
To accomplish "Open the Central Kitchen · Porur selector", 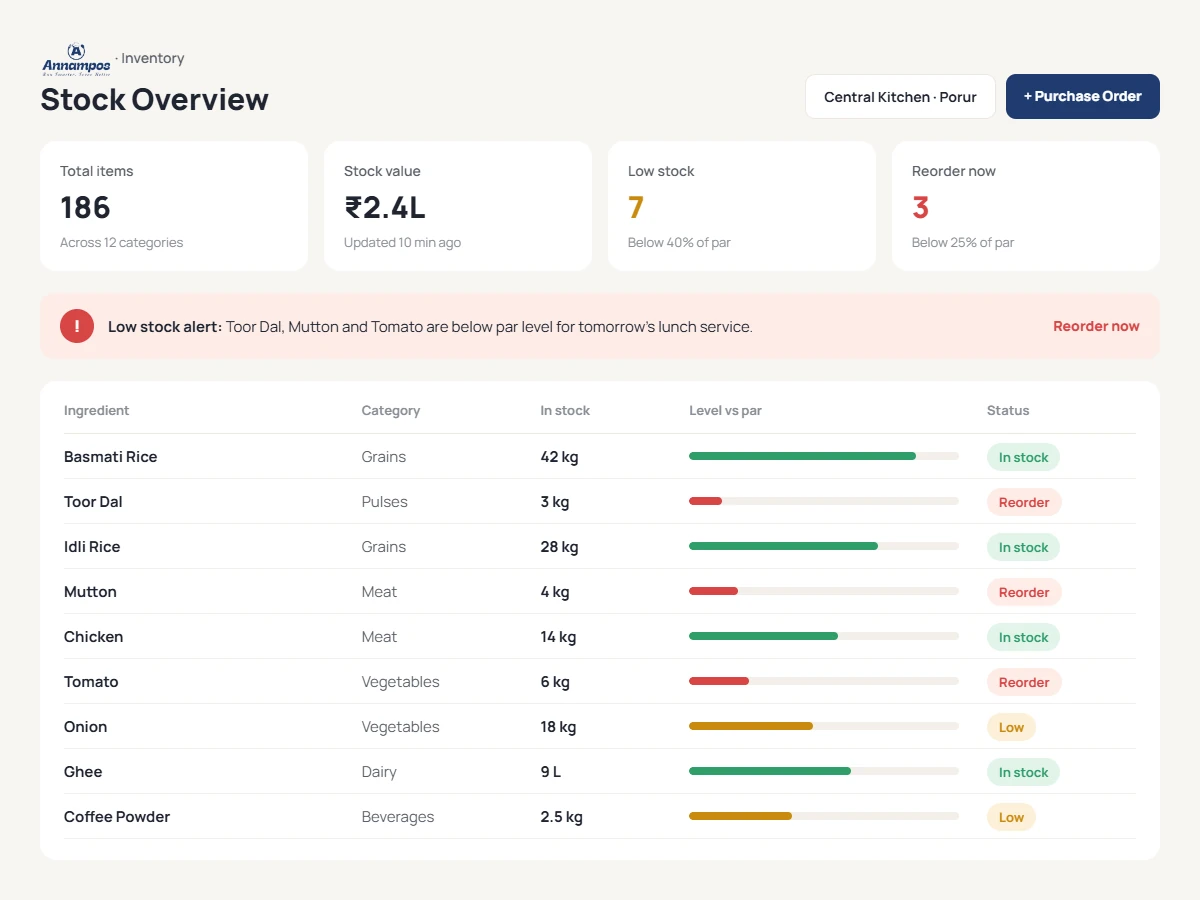I will pyautogui.click(x=900, y=97).
